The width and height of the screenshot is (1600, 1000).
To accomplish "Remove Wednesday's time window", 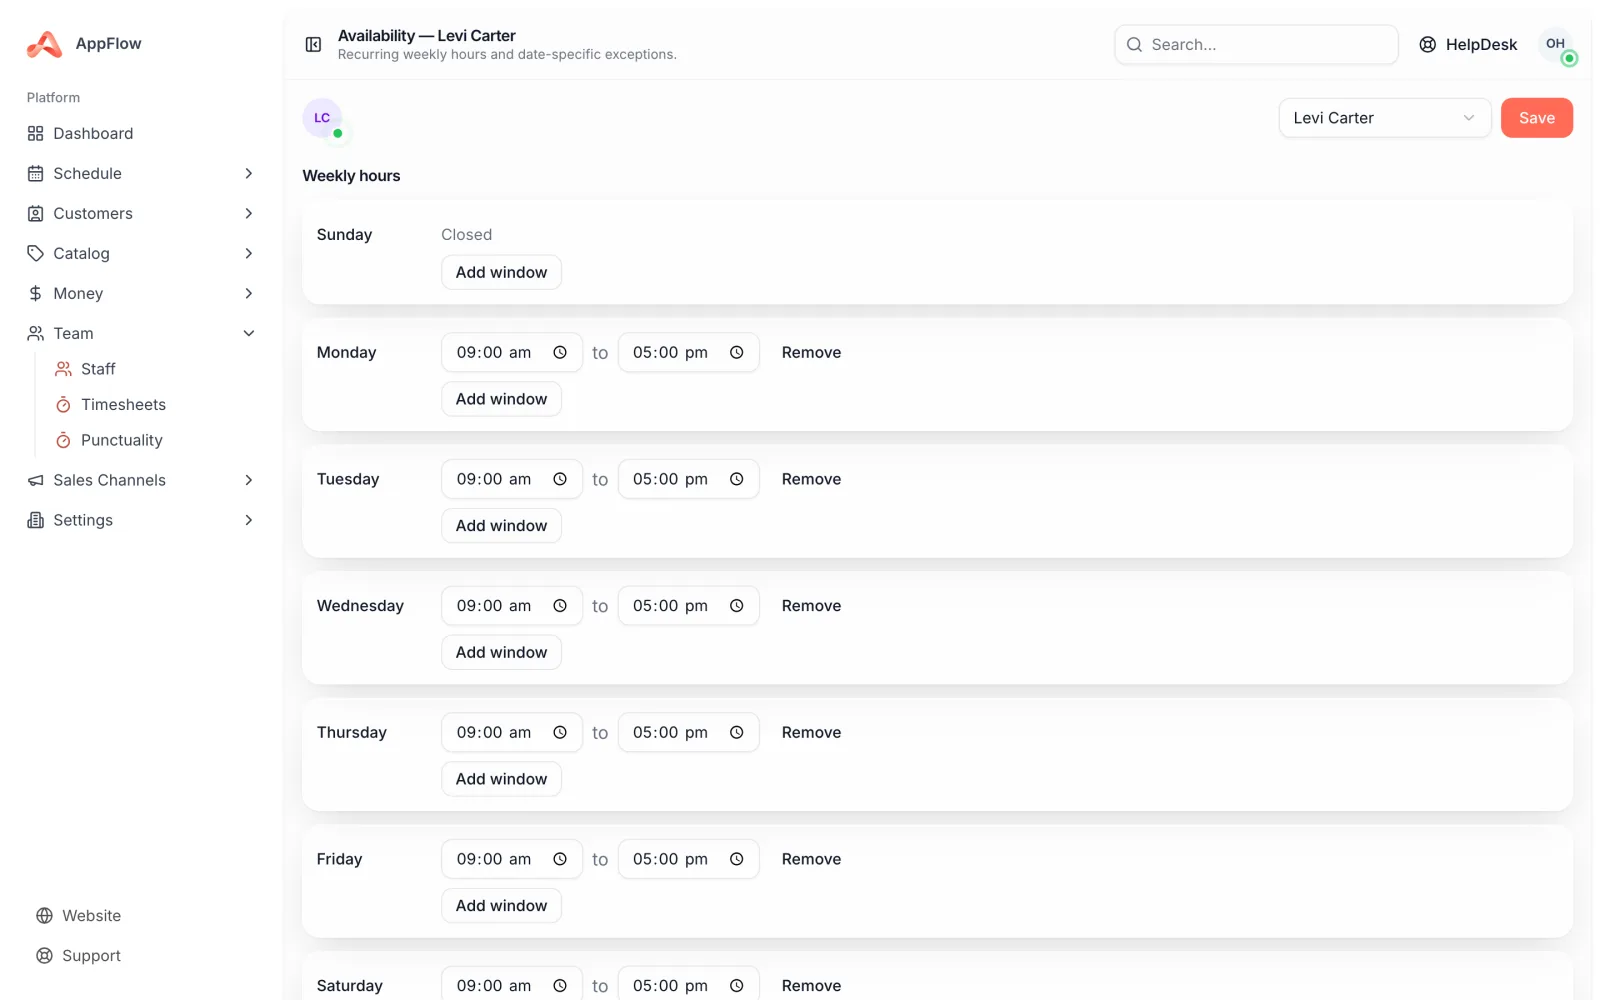I will click(x=811, y=606).
